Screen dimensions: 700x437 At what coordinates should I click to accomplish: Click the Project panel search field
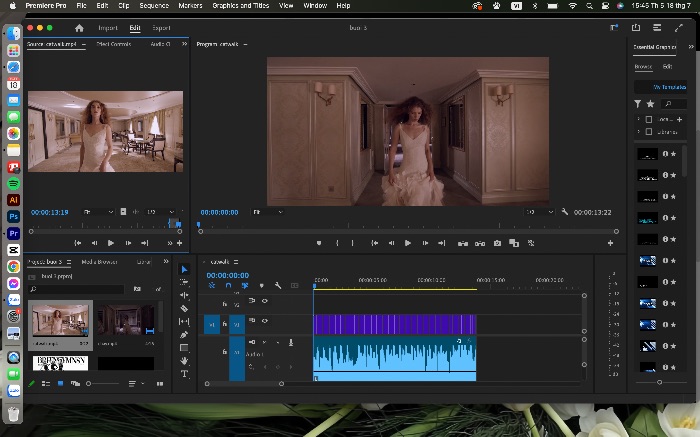76,289
